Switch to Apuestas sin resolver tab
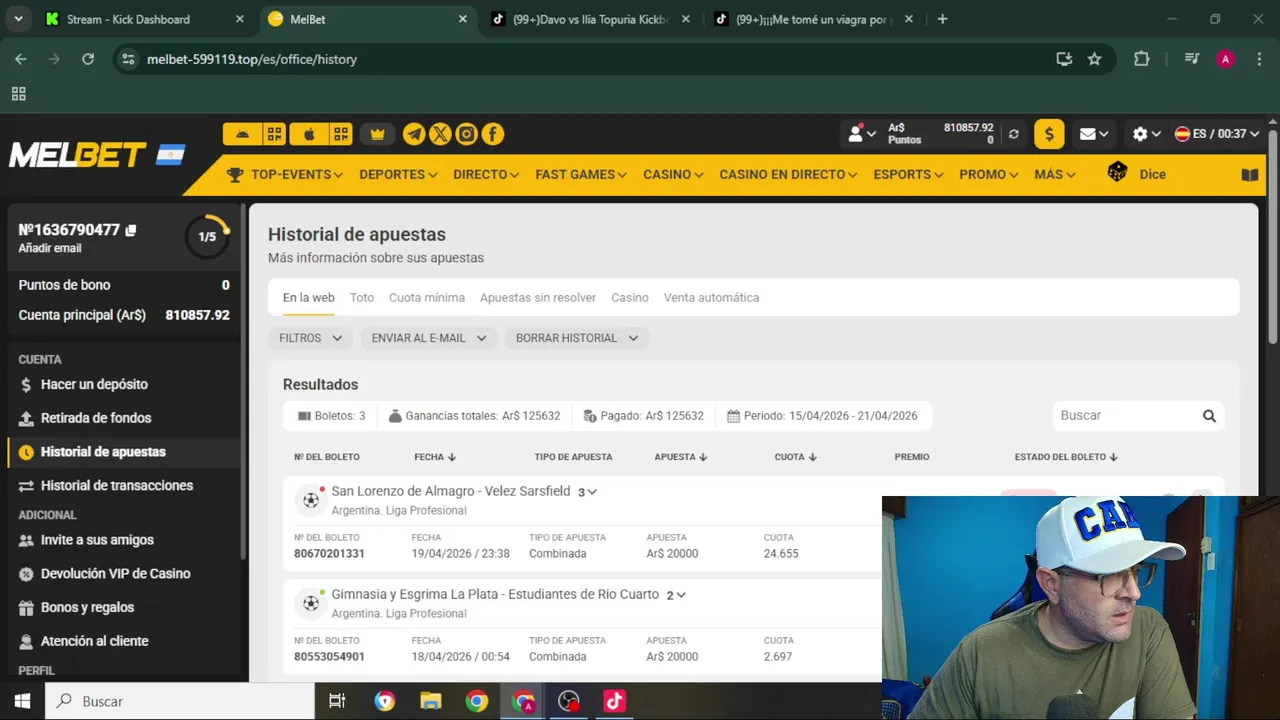Image resolution: width=1280 pixels, height=720 pixels. click(538, 297)
